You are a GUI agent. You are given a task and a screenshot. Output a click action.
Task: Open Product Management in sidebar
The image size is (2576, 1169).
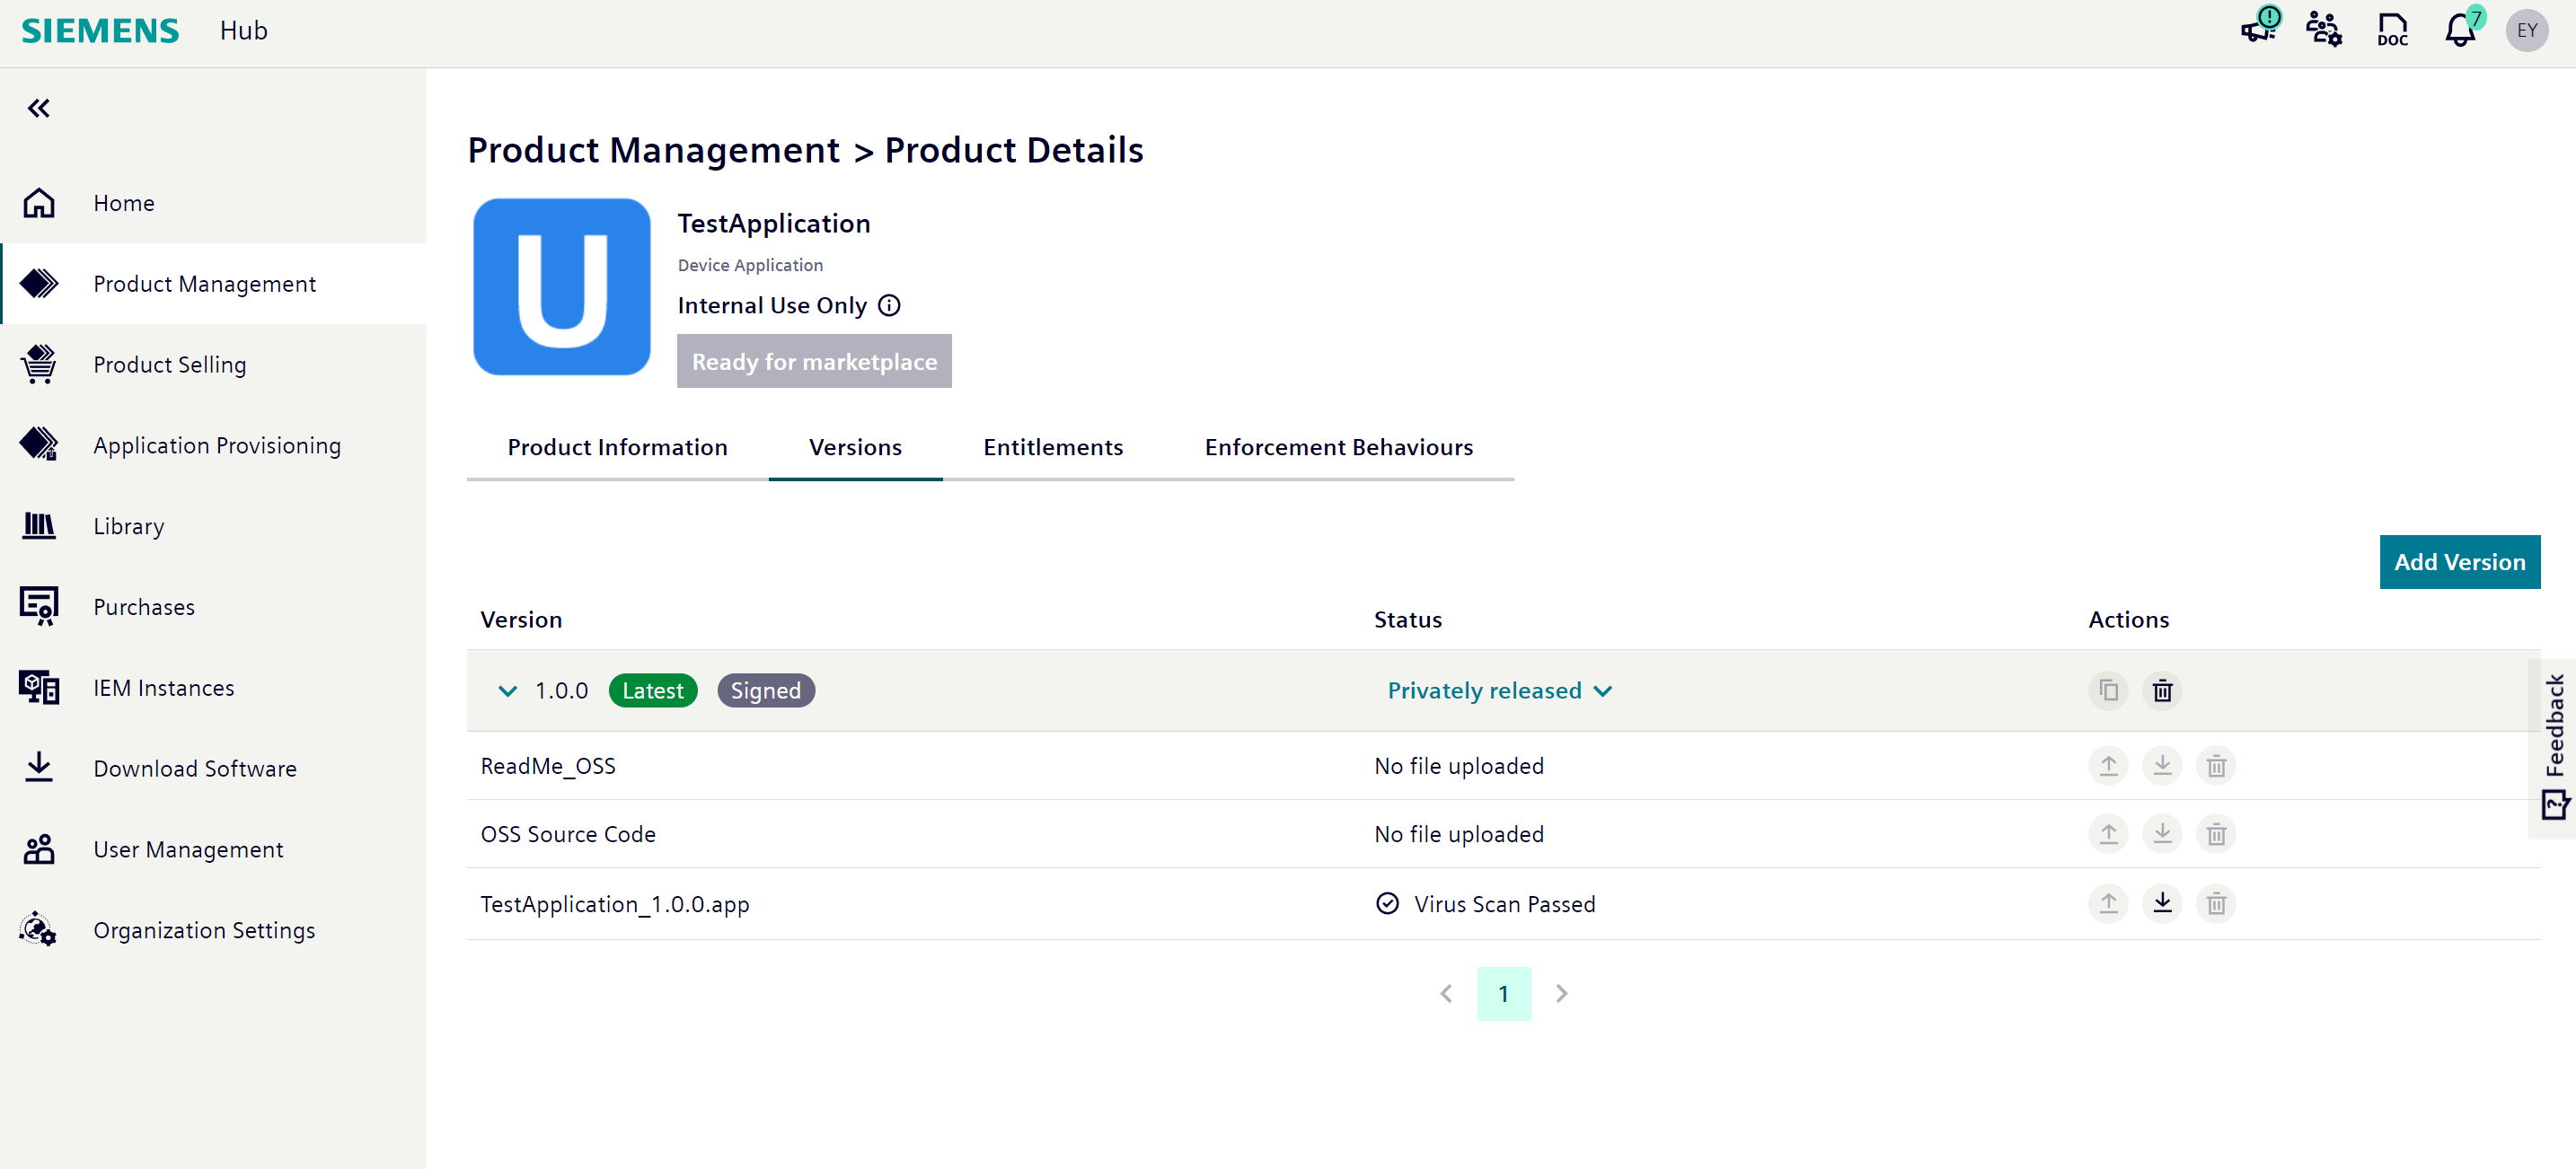213,284
